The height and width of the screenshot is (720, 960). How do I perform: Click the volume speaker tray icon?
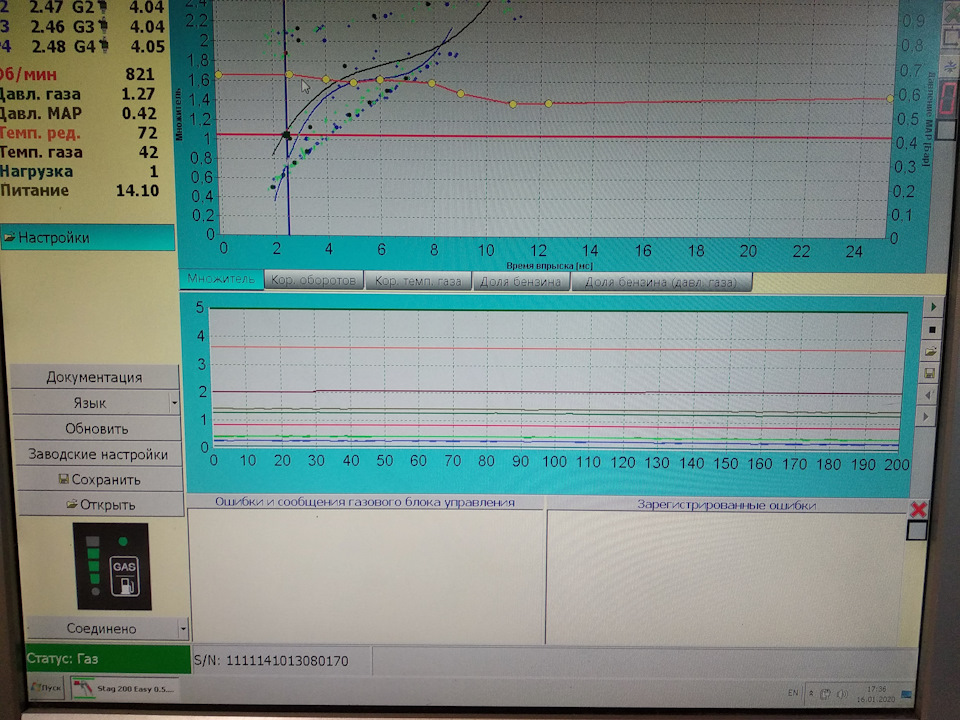pyautogui.click(x=842, y=694)
